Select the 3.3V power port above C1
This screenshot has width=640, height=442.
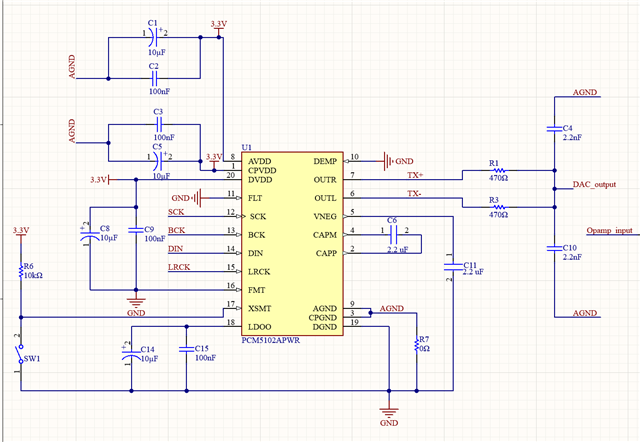(x=219, y=27)
